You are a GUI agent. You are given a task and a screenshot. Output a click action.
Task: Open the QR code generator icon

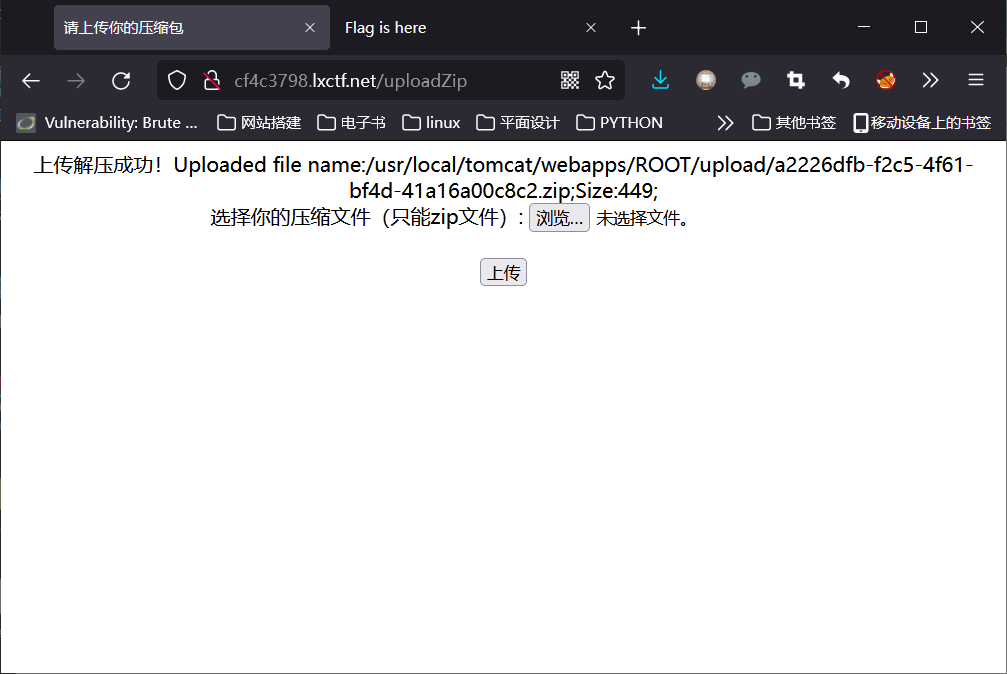(x=570, y=80)
